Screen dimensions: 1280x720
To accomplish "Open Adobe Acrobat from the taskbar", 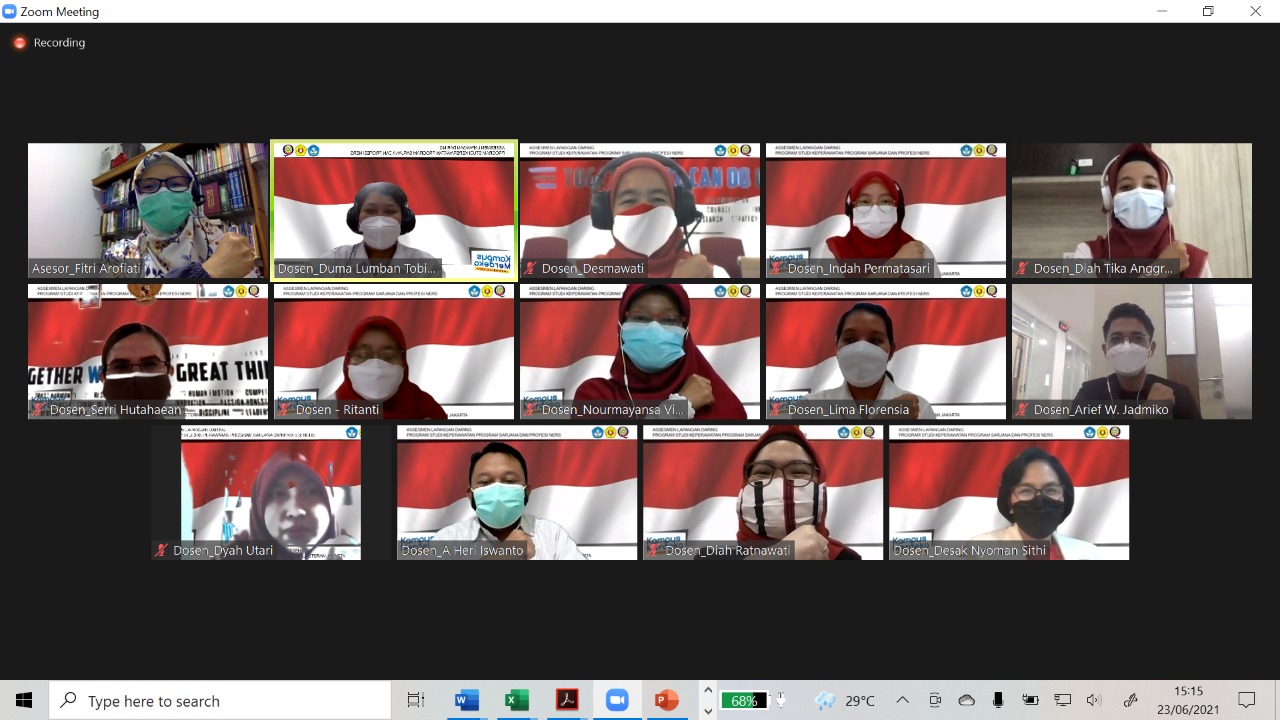I will pyautogui.click(x=567, y=700).
